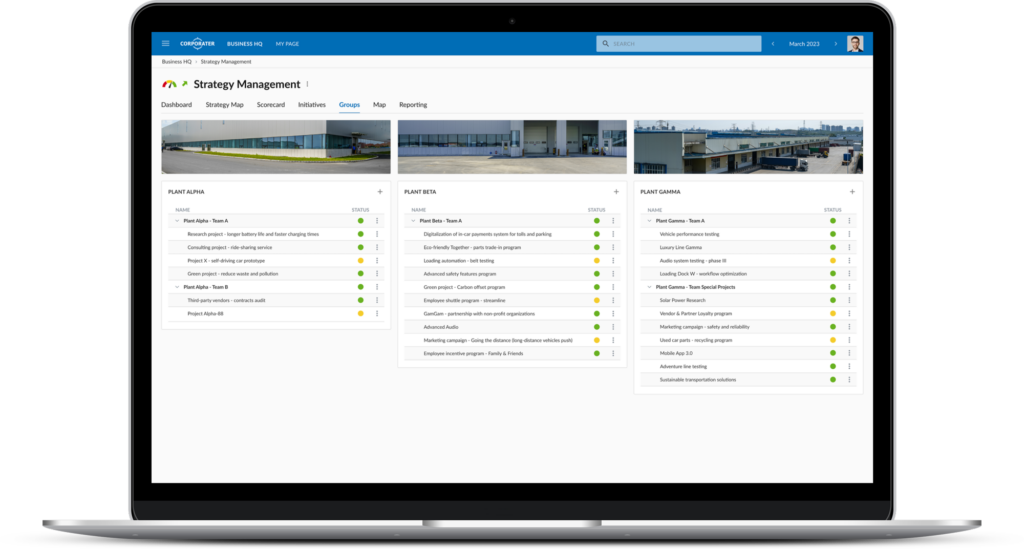Screen dimensions: 1024x549
Task: Open Digitalization of in-car payments row
Action: [x=512, y=234]
